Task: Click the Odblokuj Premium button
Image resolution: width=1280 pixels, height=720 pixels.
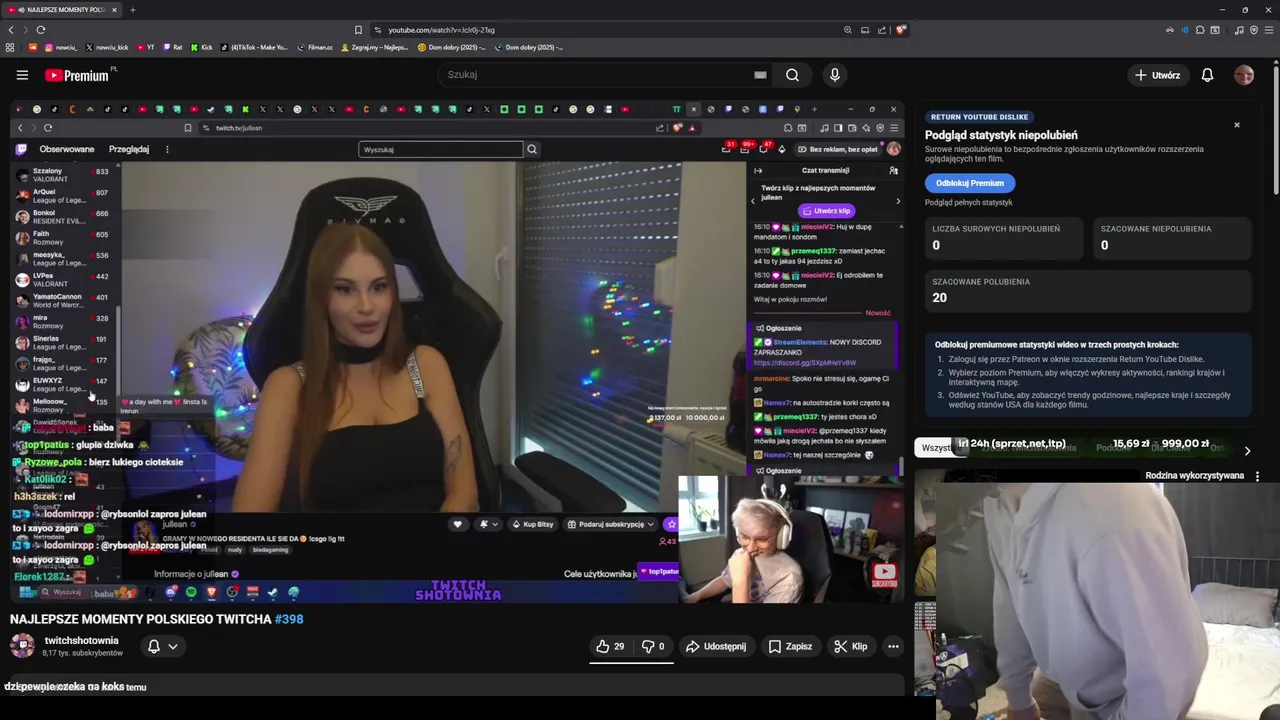Action: [x=970, y=183]
